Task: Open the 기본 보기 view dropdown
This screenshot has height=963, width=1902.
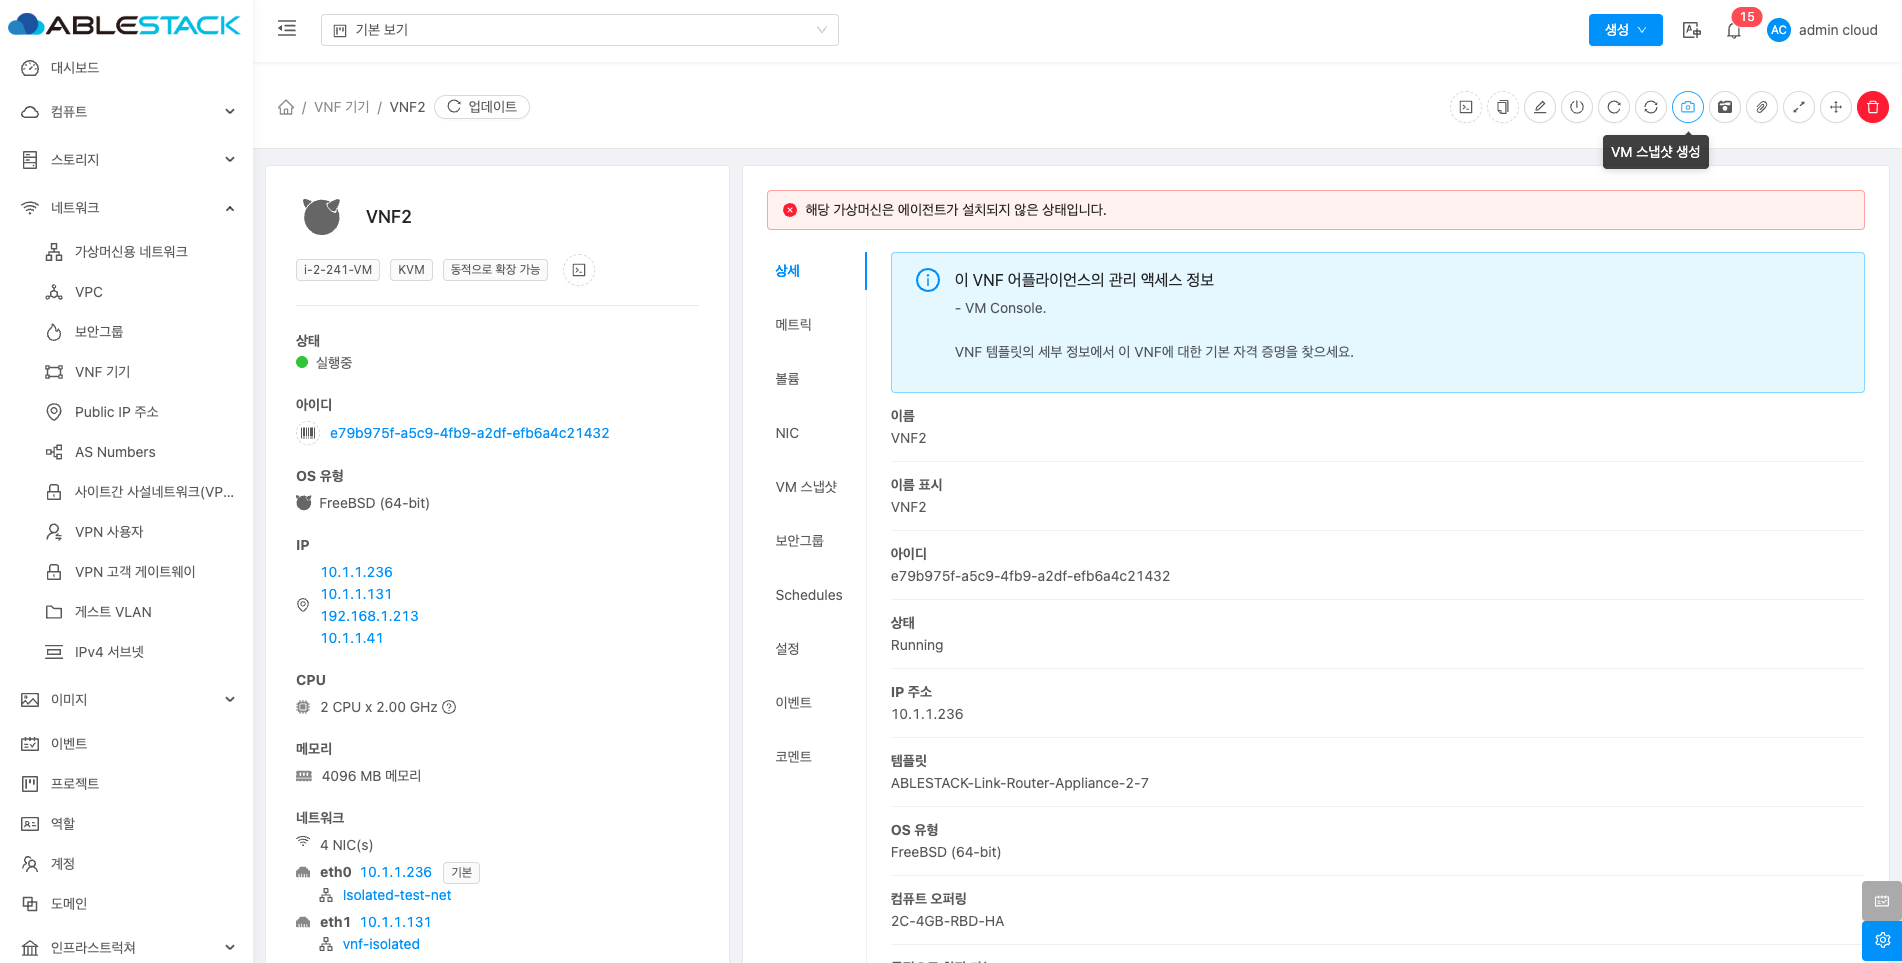Action: [579, 30]
